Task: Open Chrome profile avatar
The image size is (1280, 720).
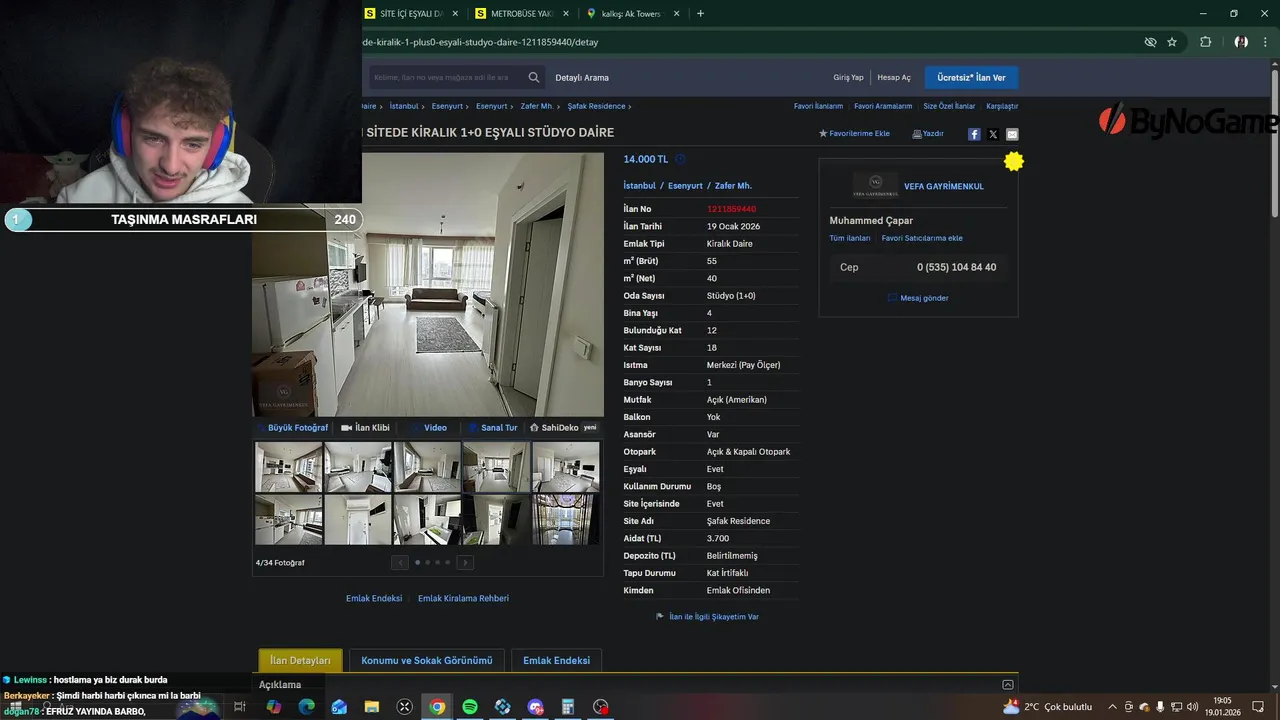Action: (1241, 42)
